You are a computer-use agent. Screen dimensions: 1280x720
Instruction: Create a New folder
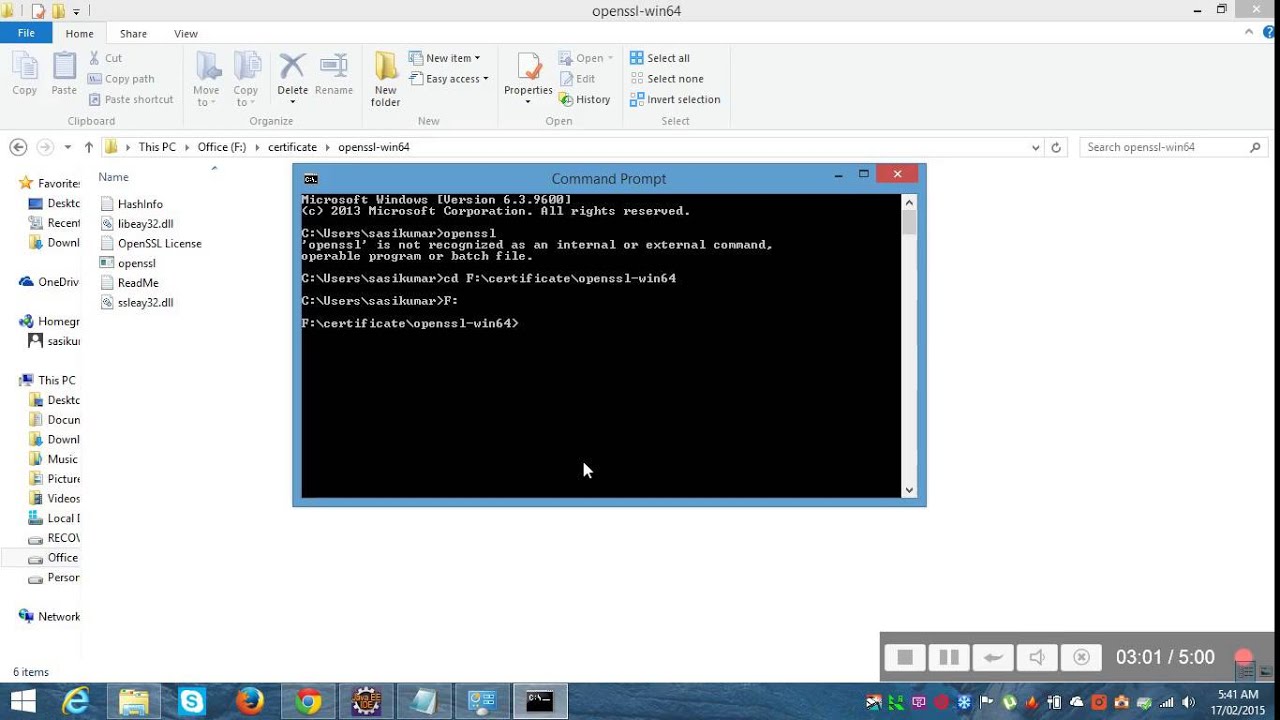[x=386, y=80]
